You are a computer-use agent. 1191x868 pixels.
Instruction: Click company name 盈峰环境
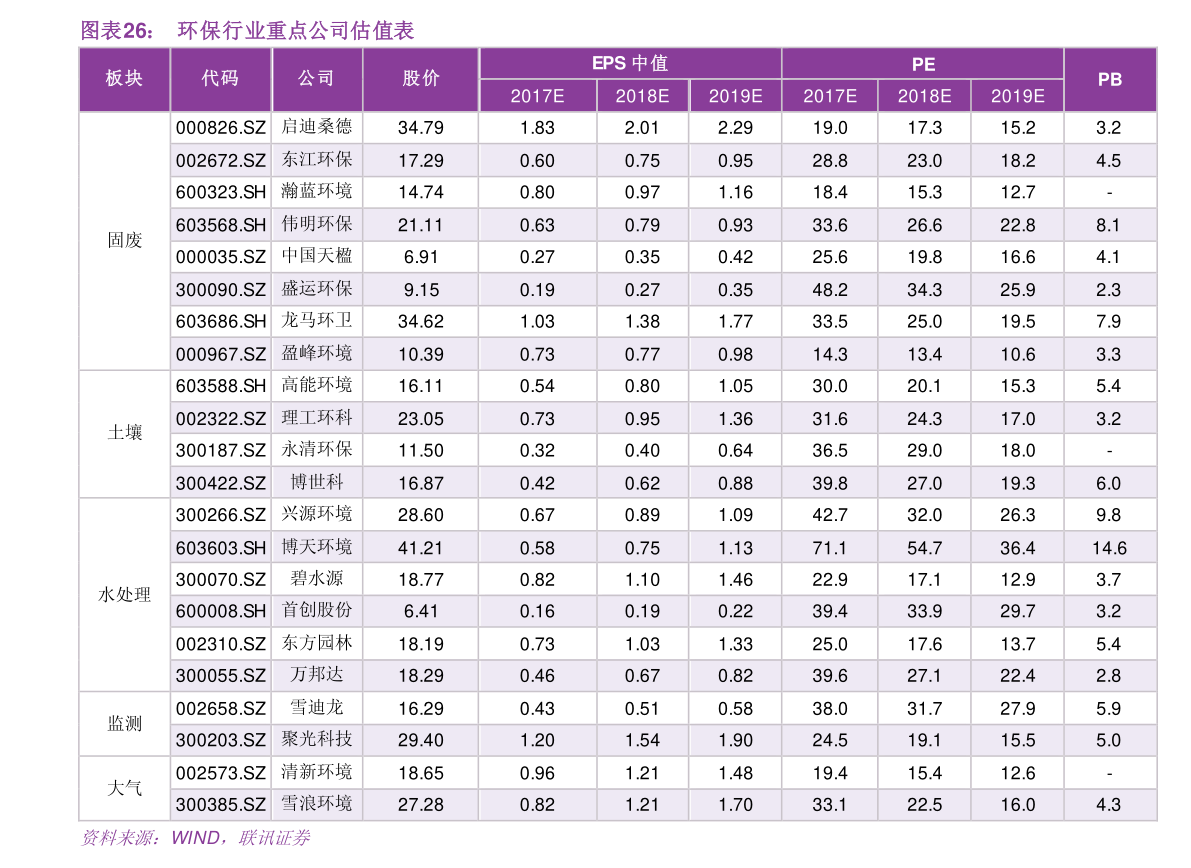coord(317,353)
